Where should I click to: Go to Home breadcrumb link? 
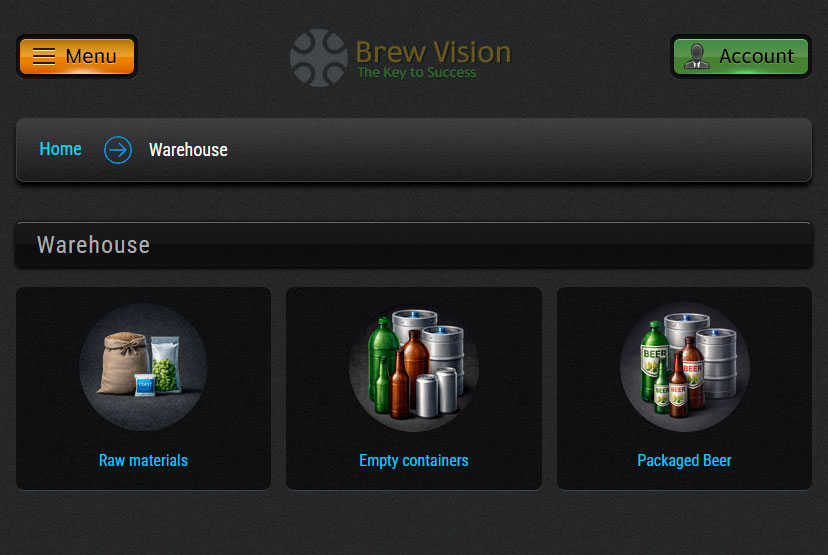click(60, 149)
